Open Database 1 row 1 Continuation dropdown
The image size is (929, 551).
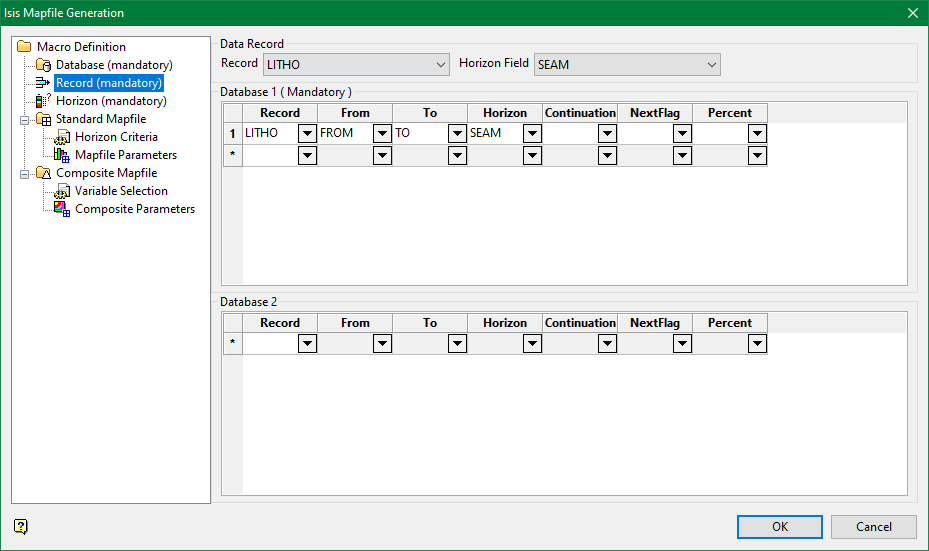coord(607,133)
